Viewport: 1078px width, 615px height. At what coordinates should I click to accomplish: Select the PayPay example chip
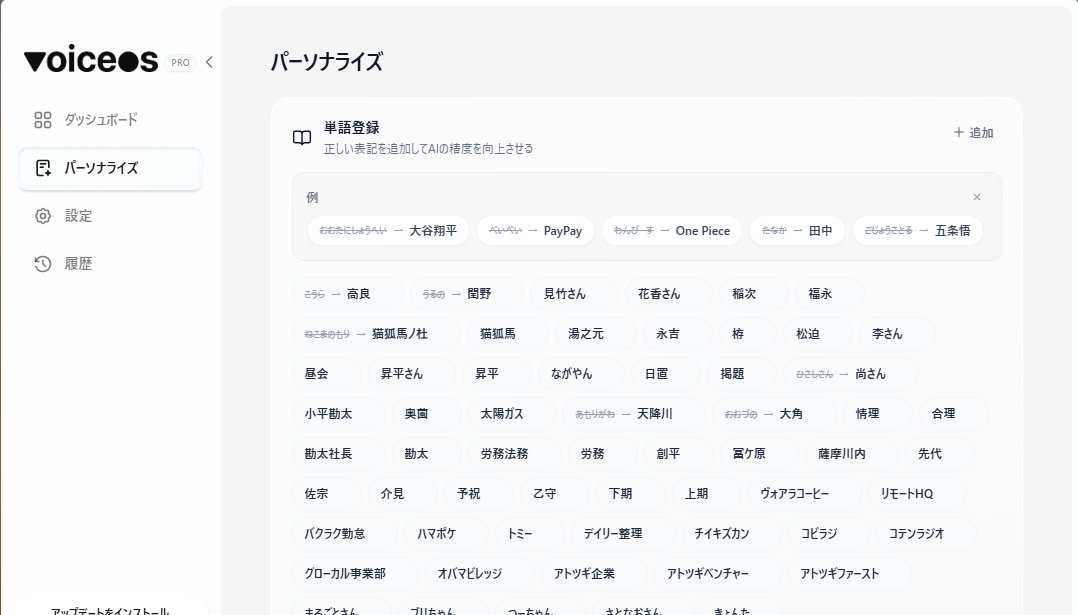pos(535,231)
